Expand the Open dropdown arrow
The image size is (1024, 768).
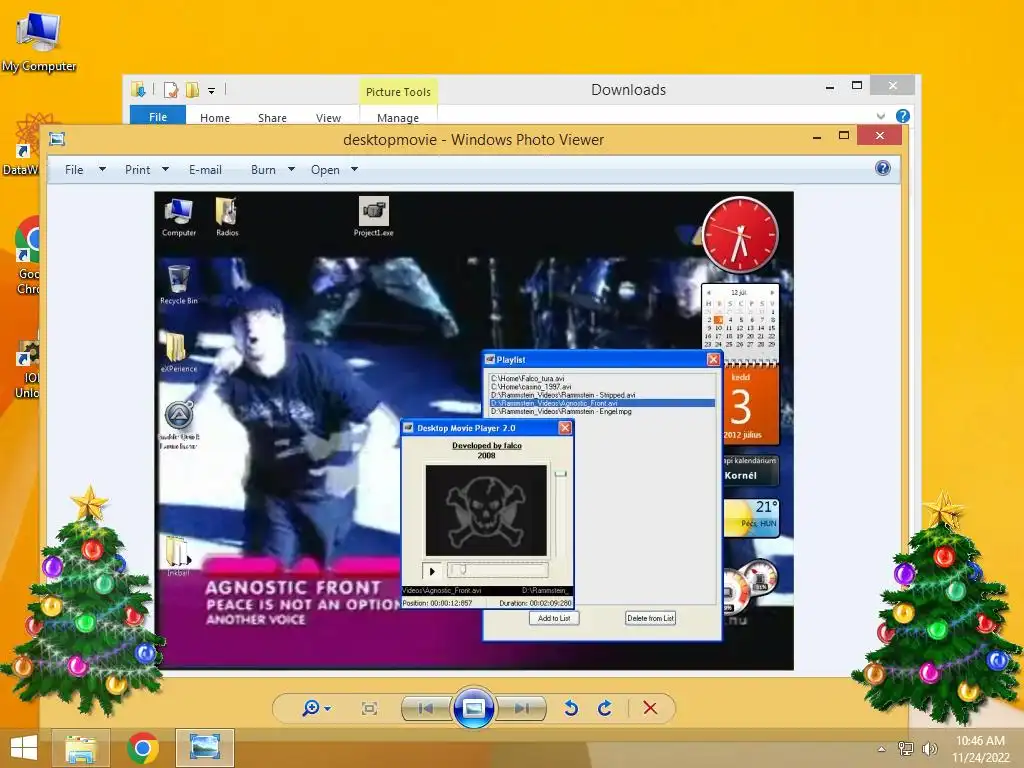pyautogui.click(x=354, y=169)
